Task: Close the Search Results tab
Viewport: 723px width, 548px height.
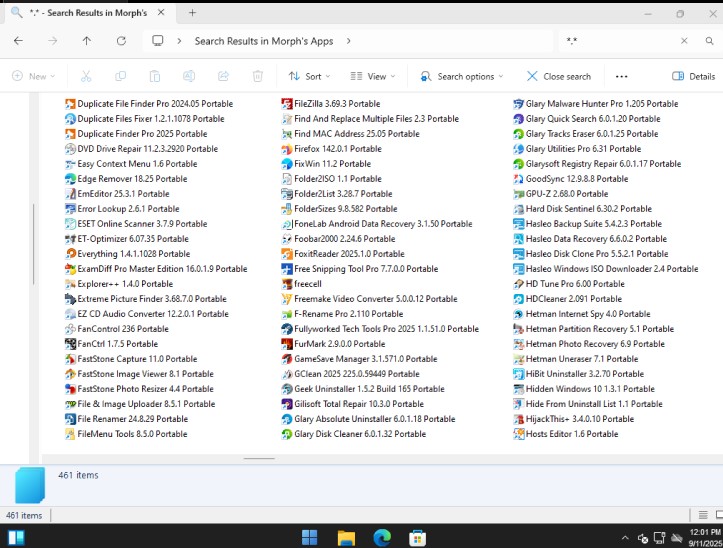Action: tap(161, 12)
